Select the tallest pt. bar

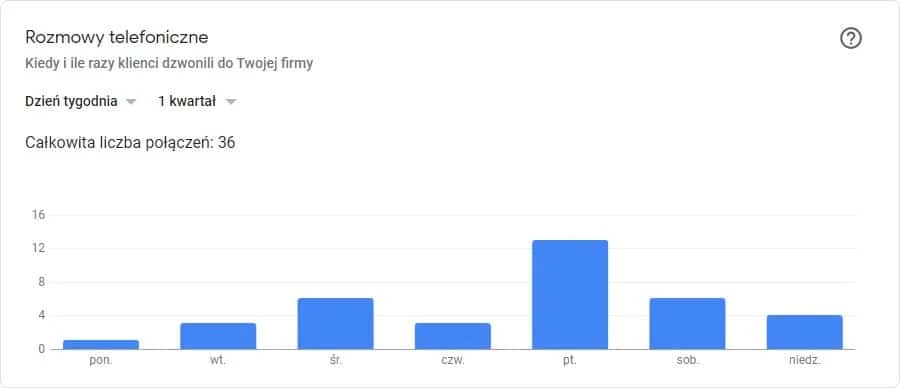coord(570,294)
